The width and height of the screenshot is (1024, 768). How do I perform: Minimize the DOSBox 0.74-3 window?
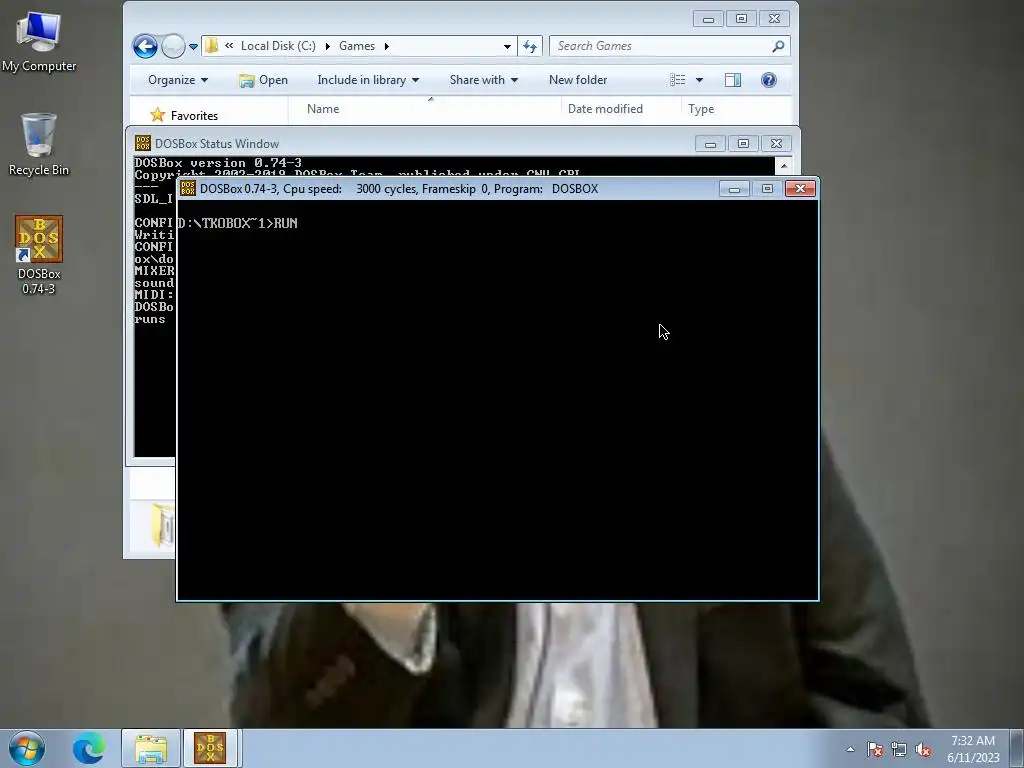click(734, 189)
